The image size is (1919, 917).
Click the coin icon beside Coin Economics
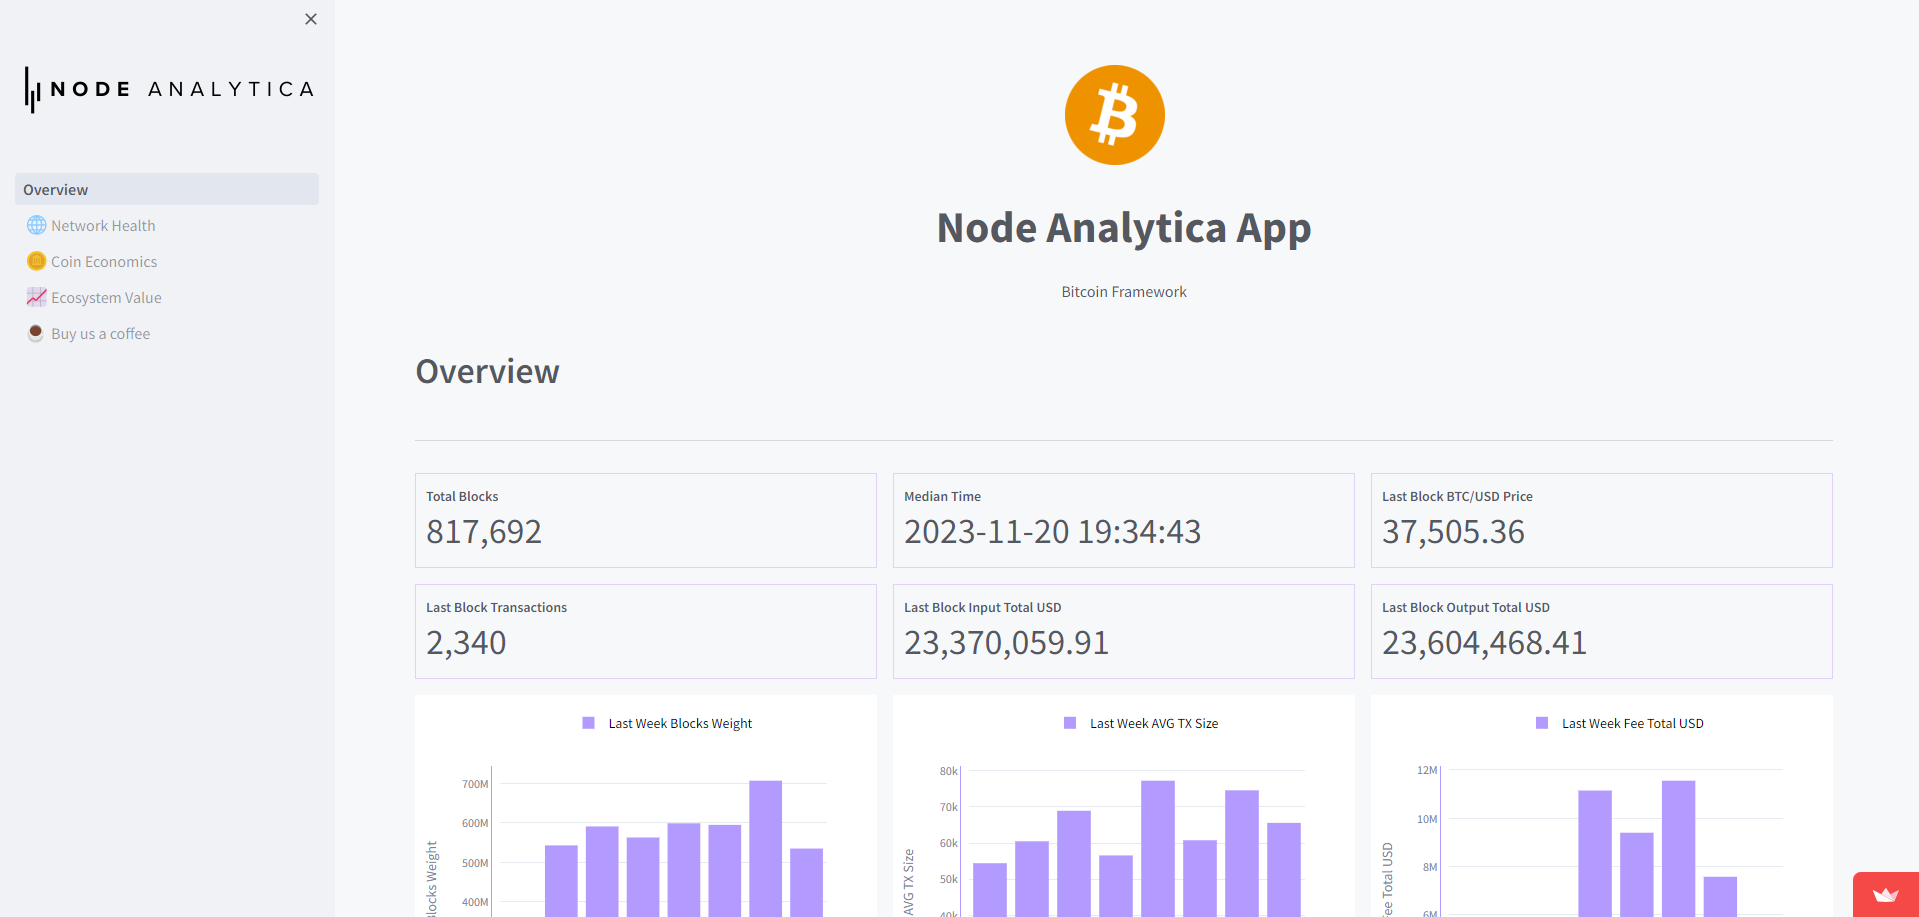pyautogui.click(x=36, y=261)
